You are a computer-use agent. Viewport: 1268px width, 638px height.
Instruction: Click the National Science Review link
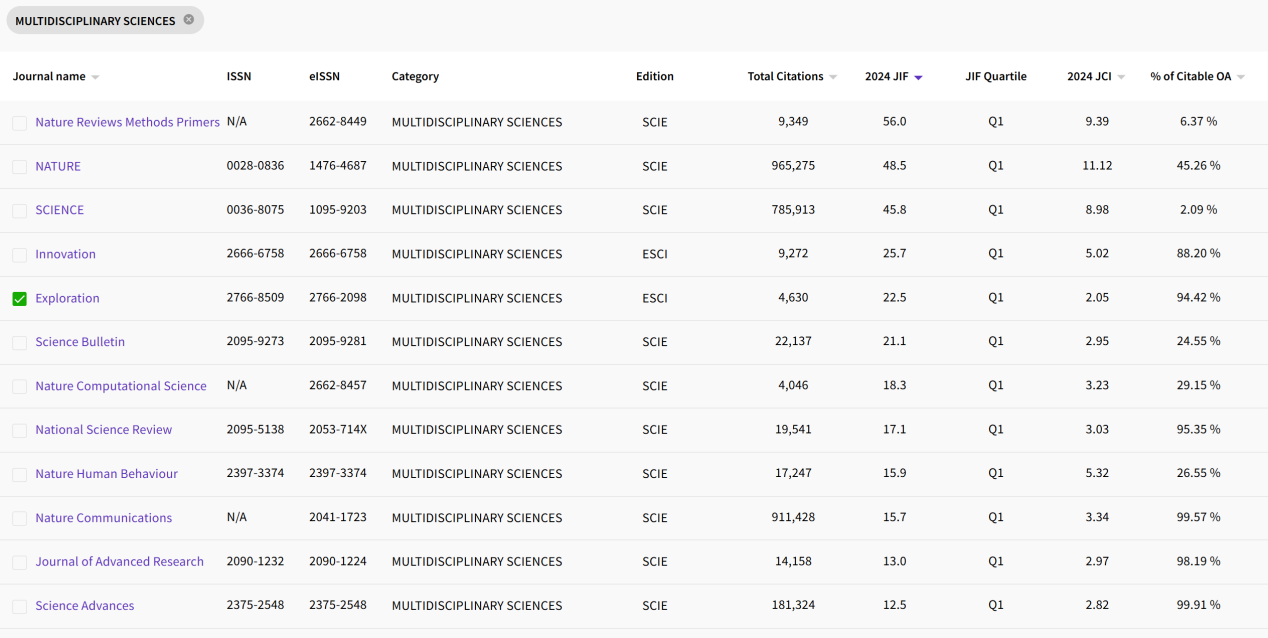[x=103, y=430]
